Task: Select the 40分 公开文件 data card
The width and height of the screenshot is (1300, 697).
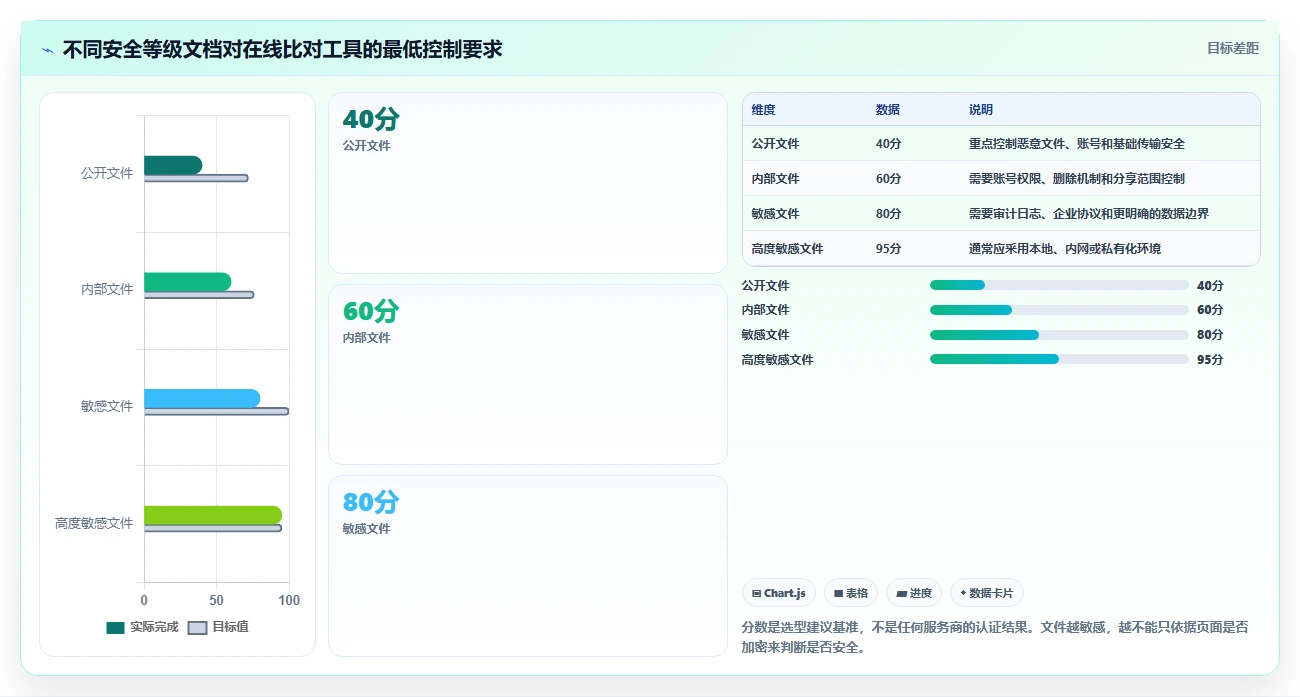Action: [527, 183]
